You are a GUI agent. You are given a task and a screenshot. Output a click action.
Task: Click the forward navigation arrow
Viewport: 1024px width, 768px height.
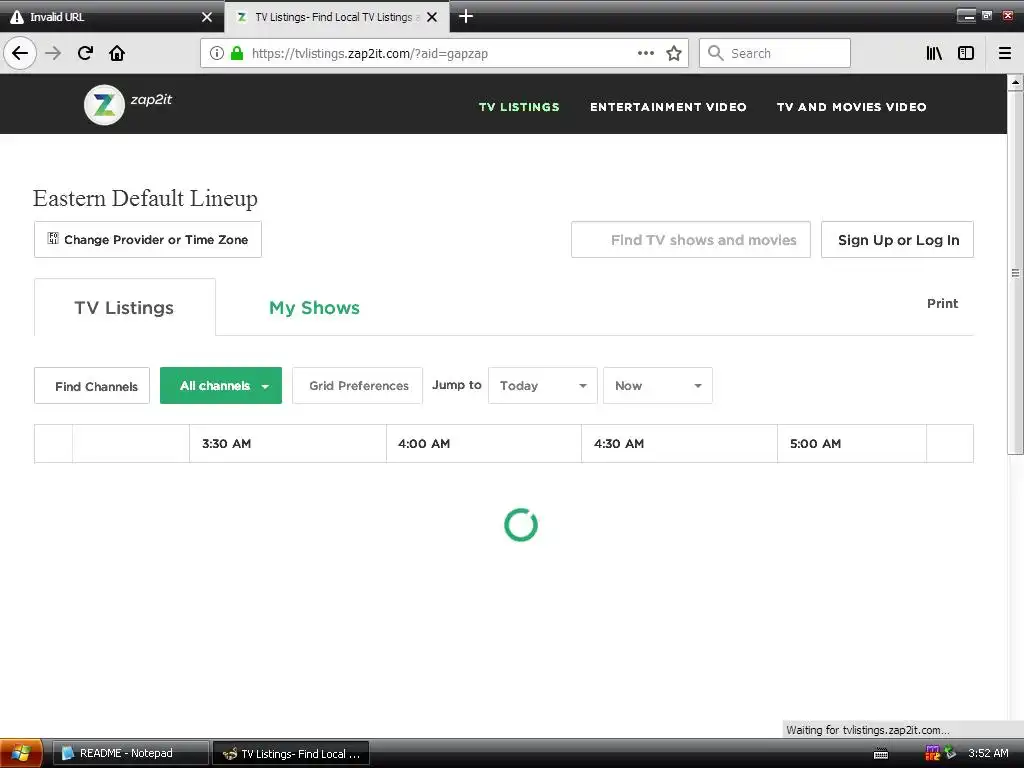(x=54, y=53)
